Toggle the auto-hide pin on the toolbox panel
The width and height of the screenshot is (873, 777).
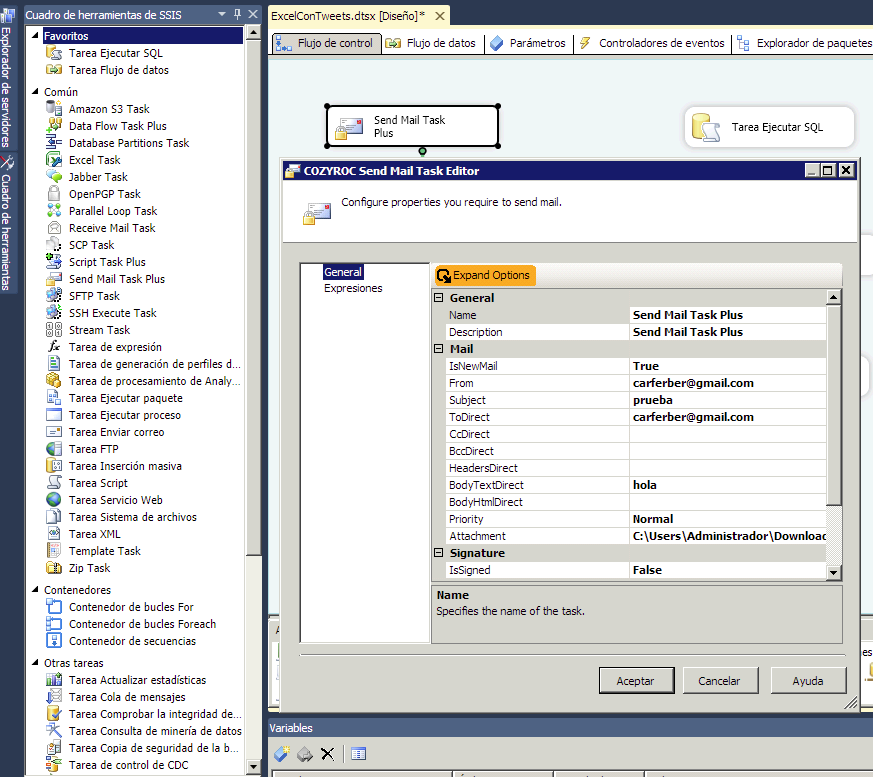236,13
